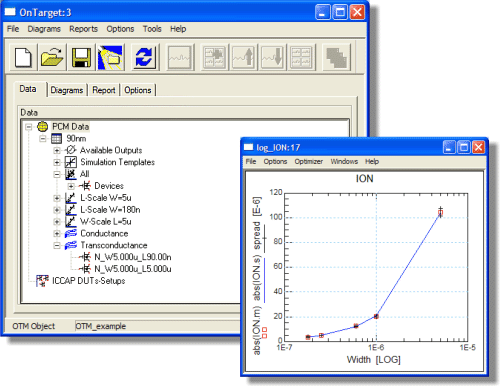Expand the Devices node
The height and width of the screenshot is (387, 501).
coord(71,186)
